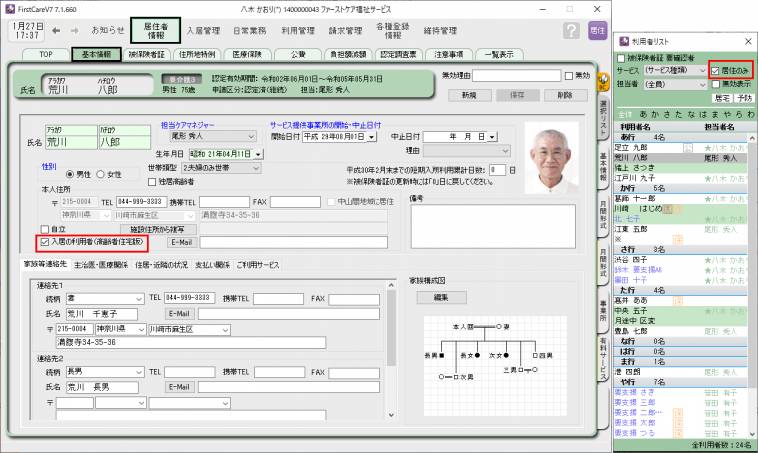Image resolution: width=758 pixels, height=453 pixels.
Task: Expand the 世帯類型 dropdown
Action: pos(255,170)
